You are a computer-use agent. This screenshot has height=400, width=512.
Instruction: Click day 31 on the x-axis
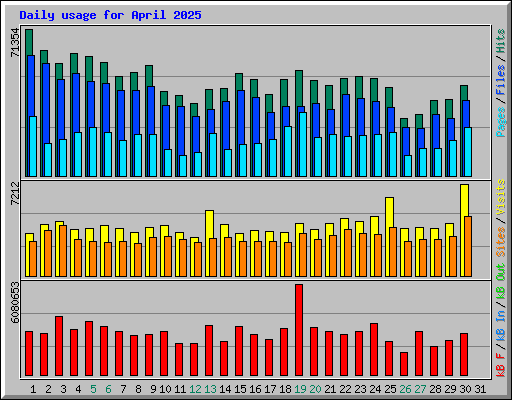tap(480, 389)
